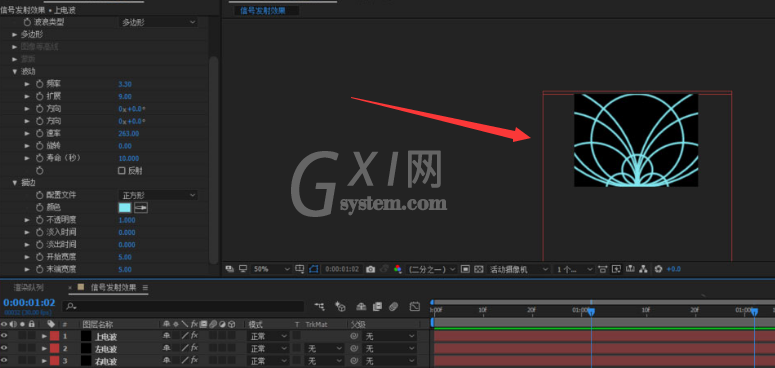Viewport: 775px width, 368px height.
Task: Open the (二分之一) resolution dropdown
Action: [432, 269]
